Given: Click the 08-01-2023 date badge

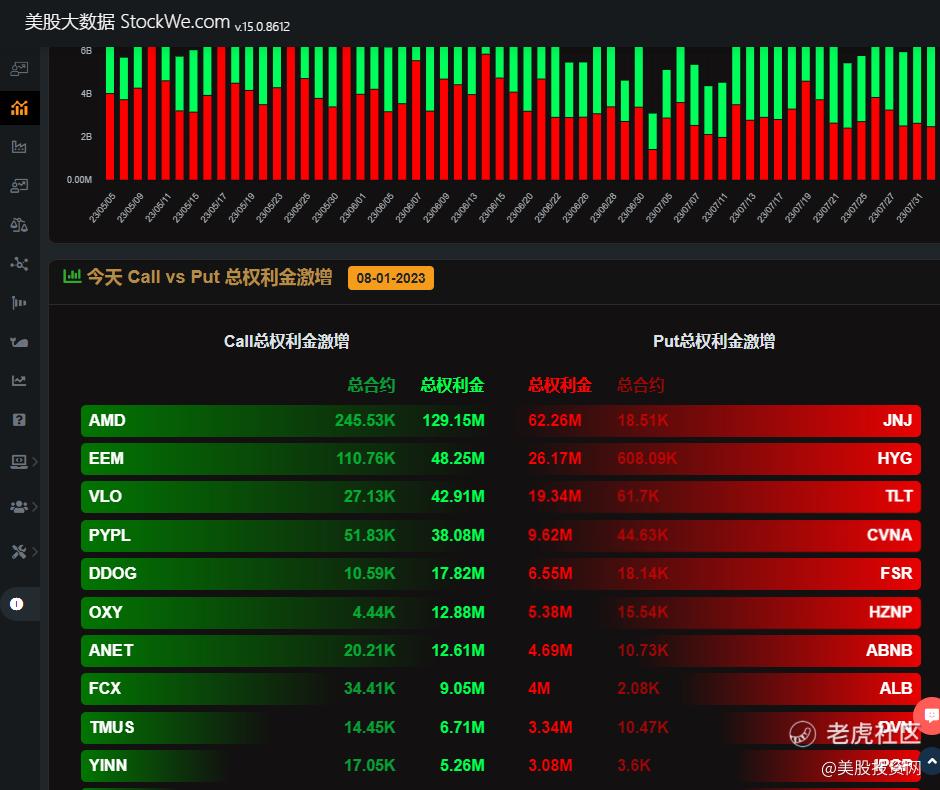Looking at the screenshot, I should (391, 278).
